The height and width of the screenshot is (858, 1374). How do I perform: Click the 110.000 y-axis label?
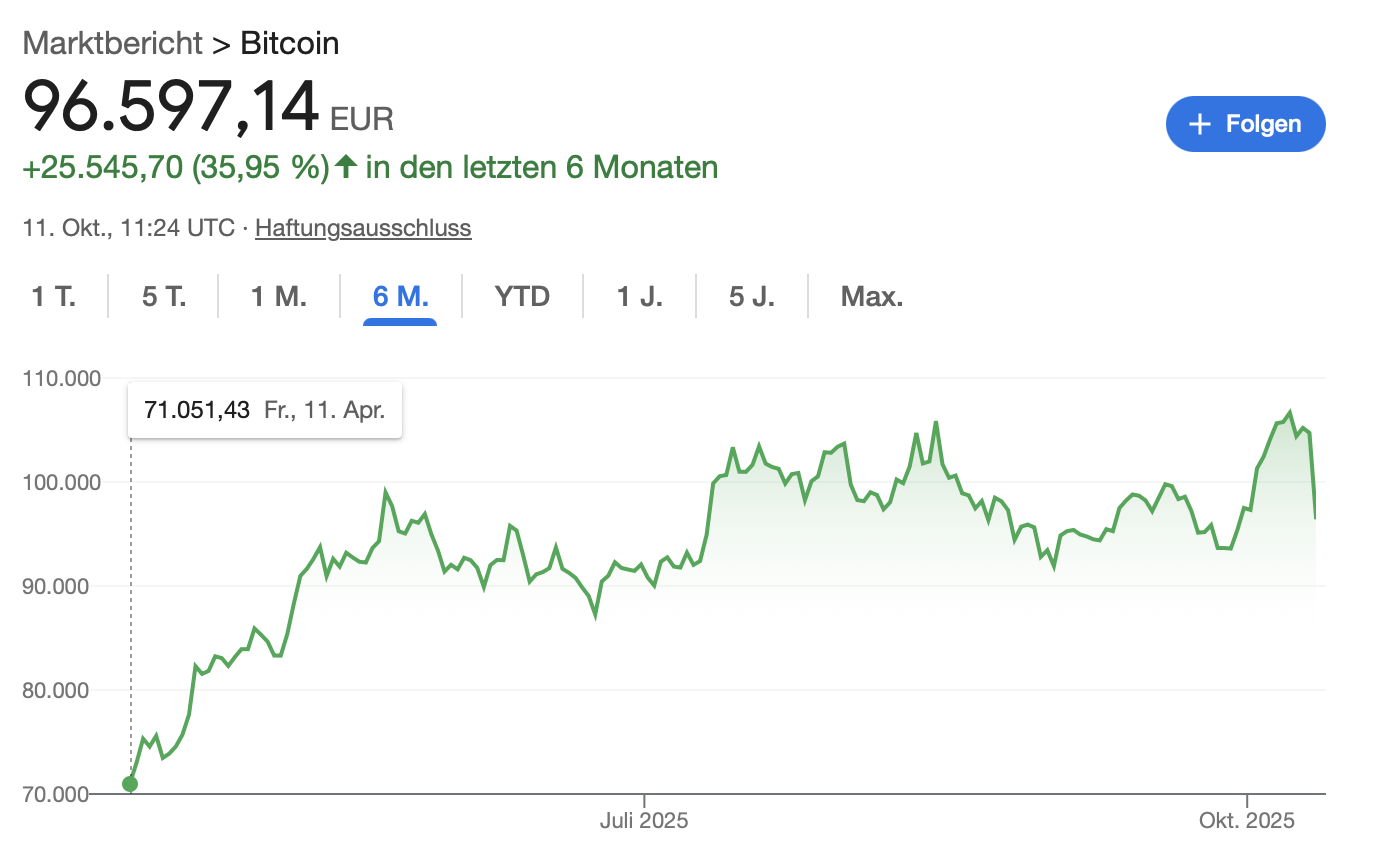62,379
